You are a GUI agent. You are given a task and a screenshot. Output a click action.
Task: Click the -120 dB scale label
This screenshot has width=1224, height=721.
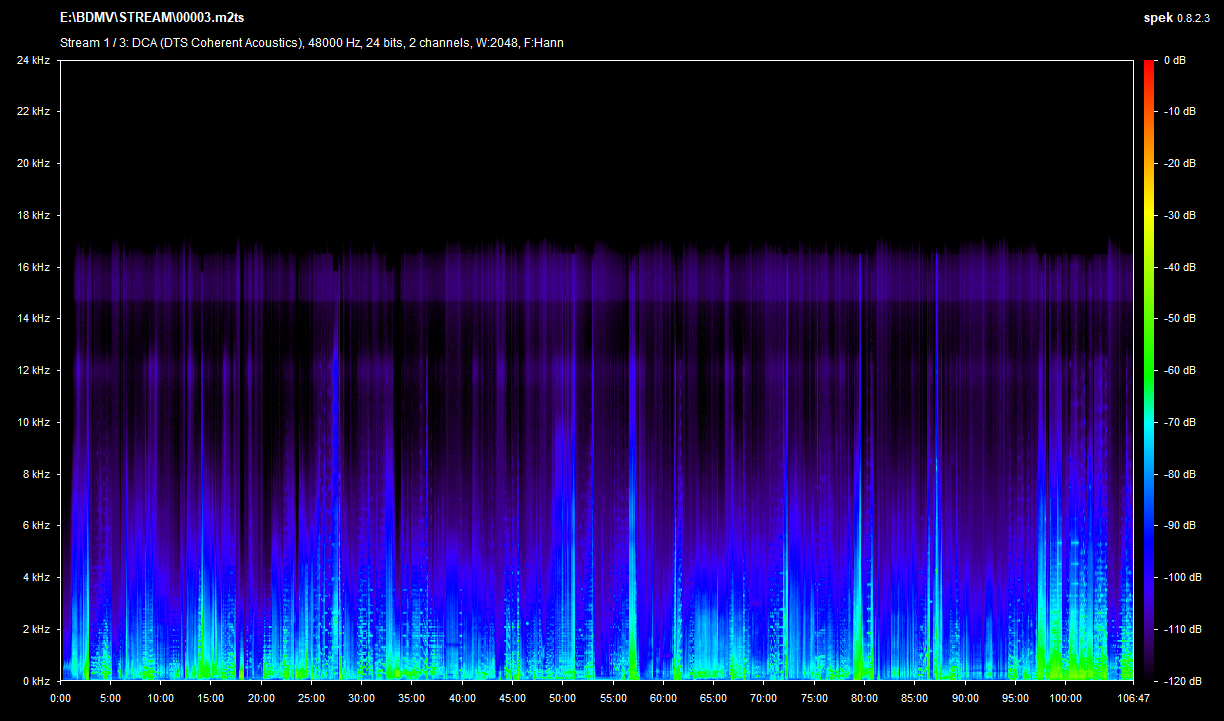(1180, 681)
